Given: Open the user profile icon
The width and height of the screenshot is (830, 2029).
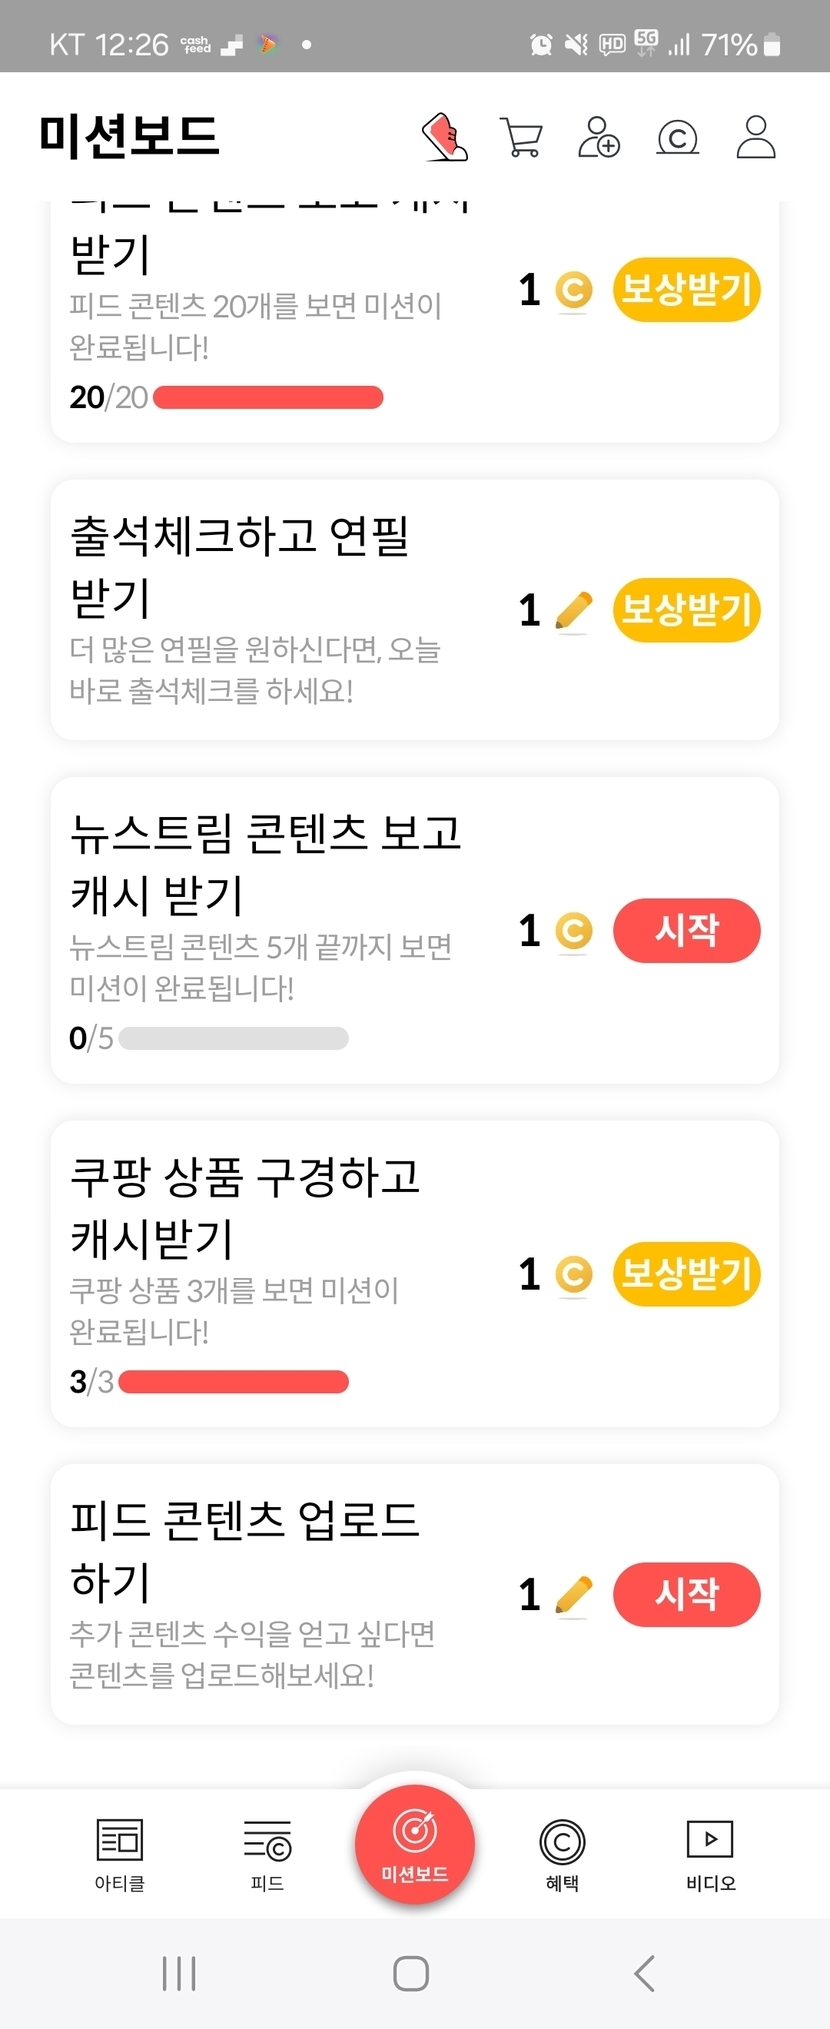Looking at the screenshot, I should (756, 137).
